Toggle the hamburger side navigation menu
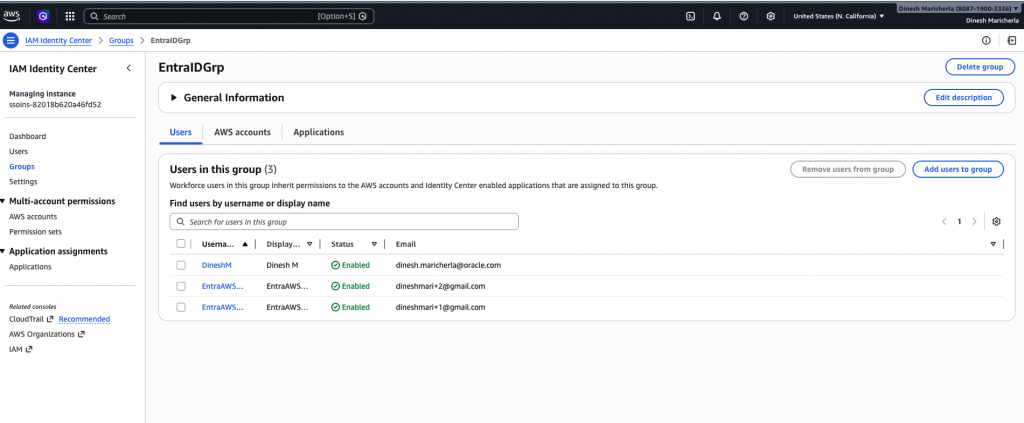 11,41
